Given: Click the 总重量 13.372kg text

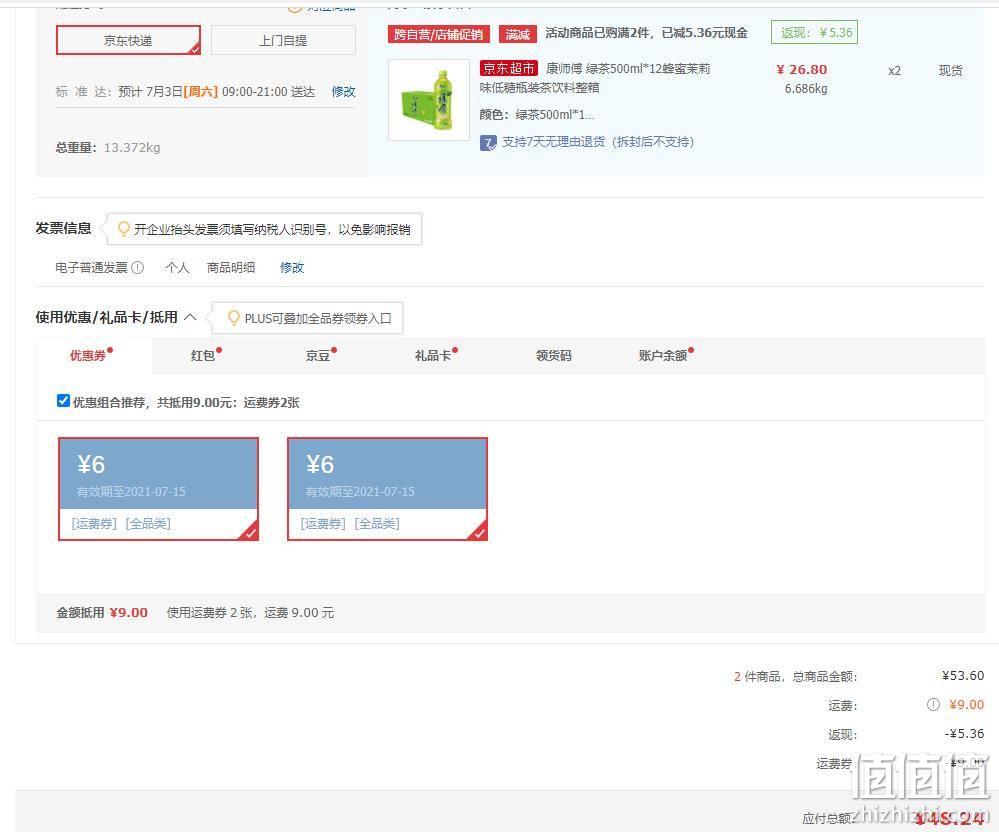Looking at the screenshot, I should tap(108, 148).
